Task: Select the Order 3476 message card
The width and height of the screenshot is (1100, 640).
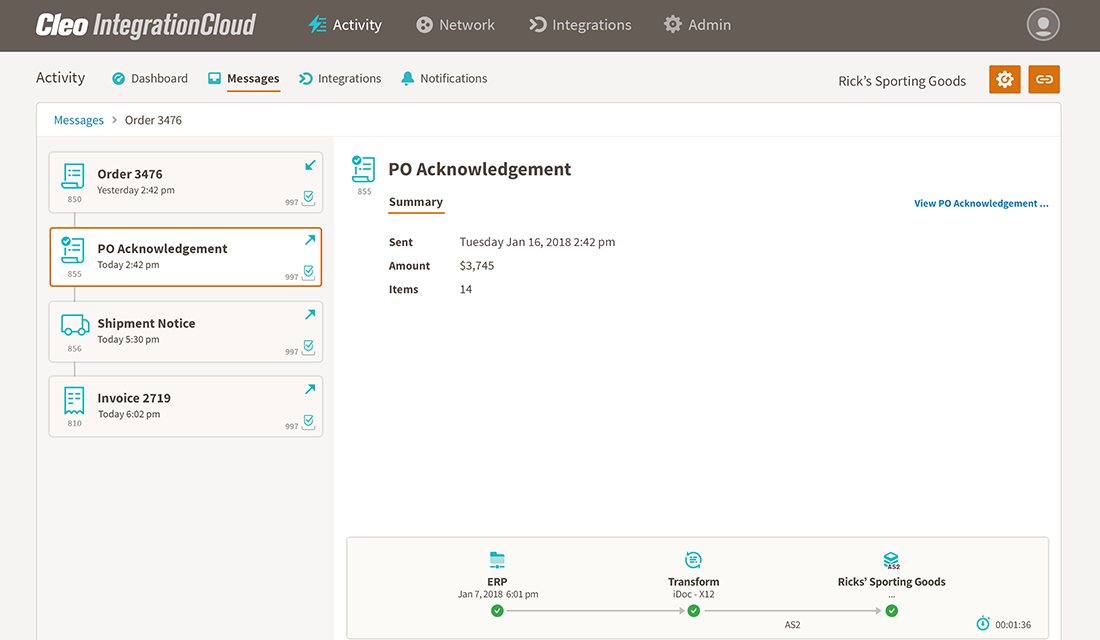Action: [x=186, y=182]
